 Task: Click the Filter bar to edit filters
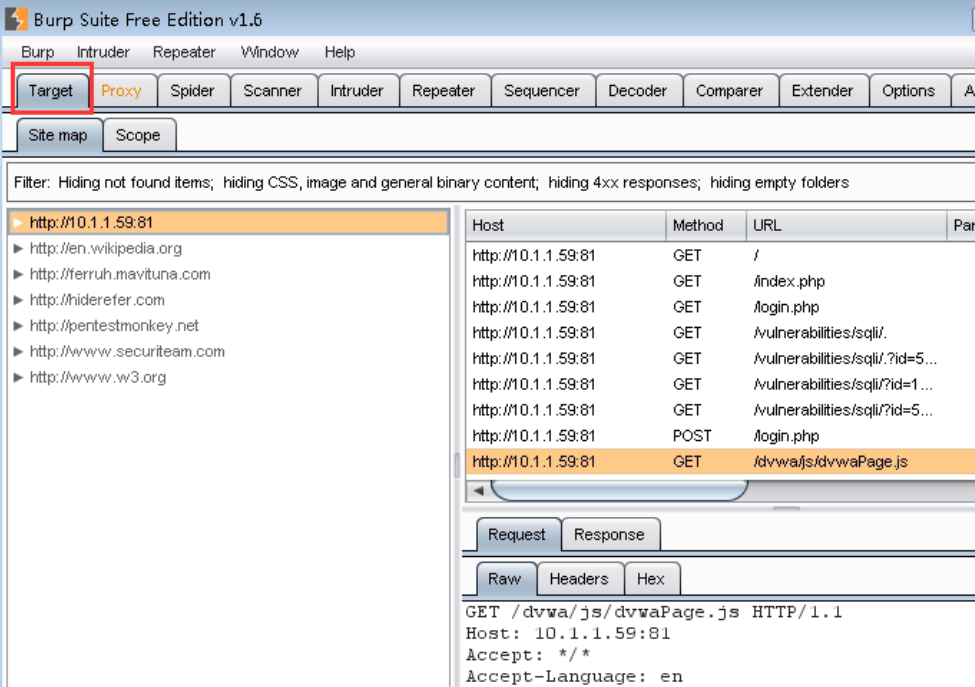click(x=491, y=182)
